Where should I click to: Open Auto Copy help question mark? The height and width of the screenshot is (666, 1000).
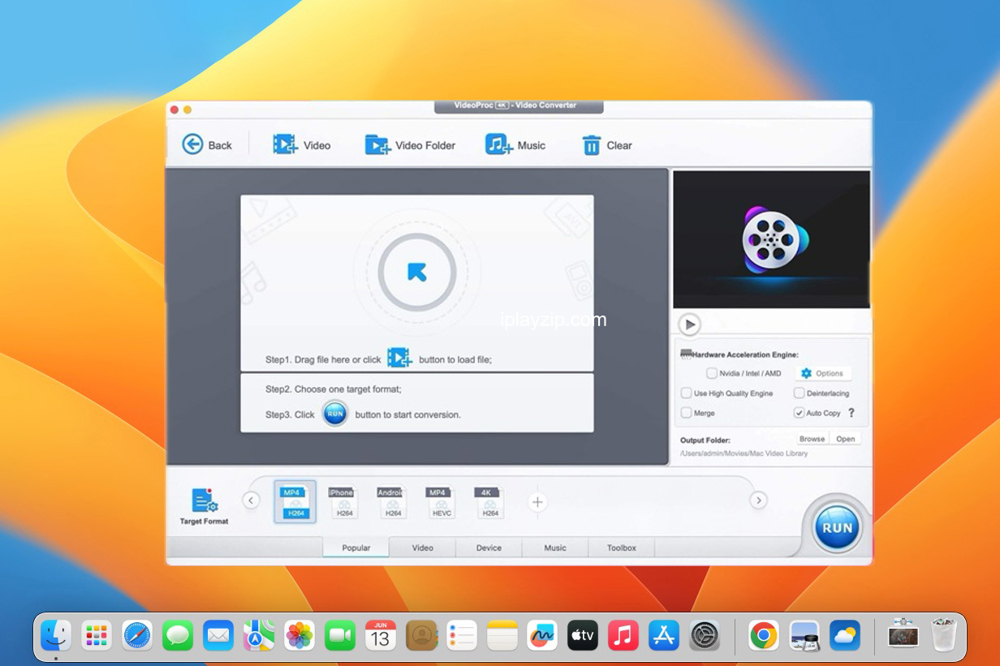pos(851,413)
